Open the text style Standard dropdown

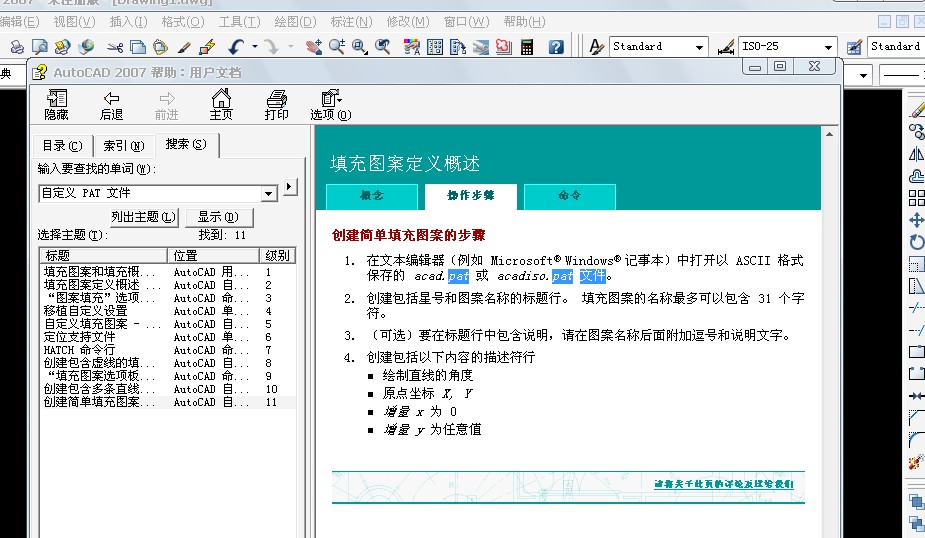pyautogui.click(x=699, y=47)
